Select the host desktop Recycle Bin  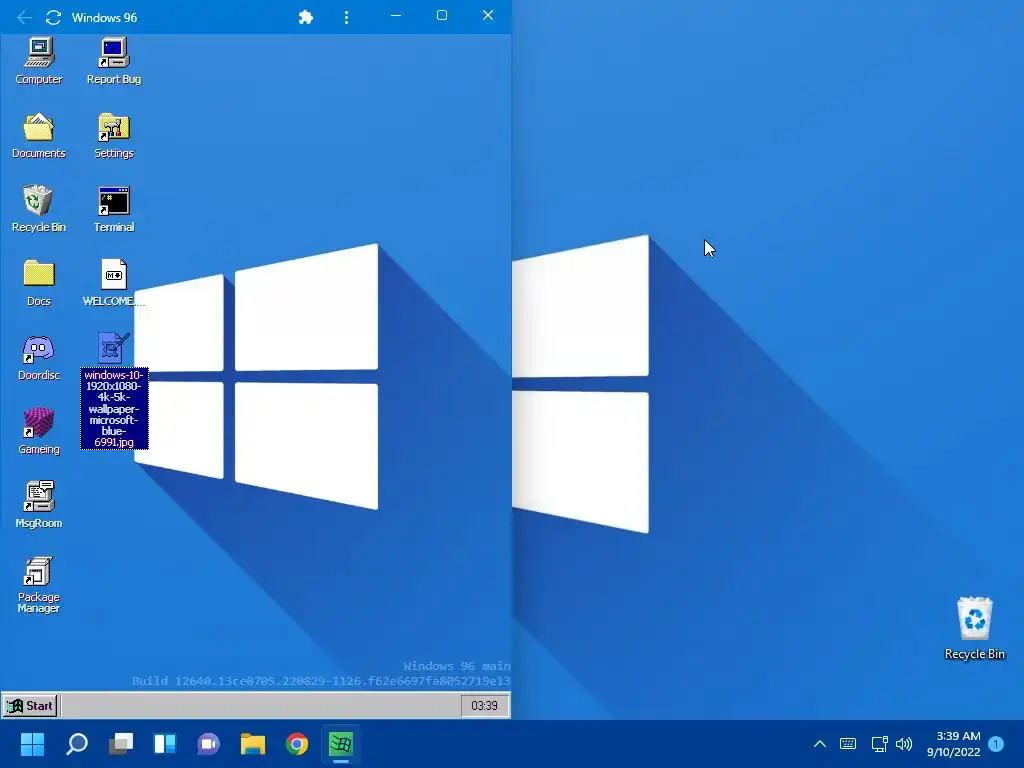coord(975,628)
